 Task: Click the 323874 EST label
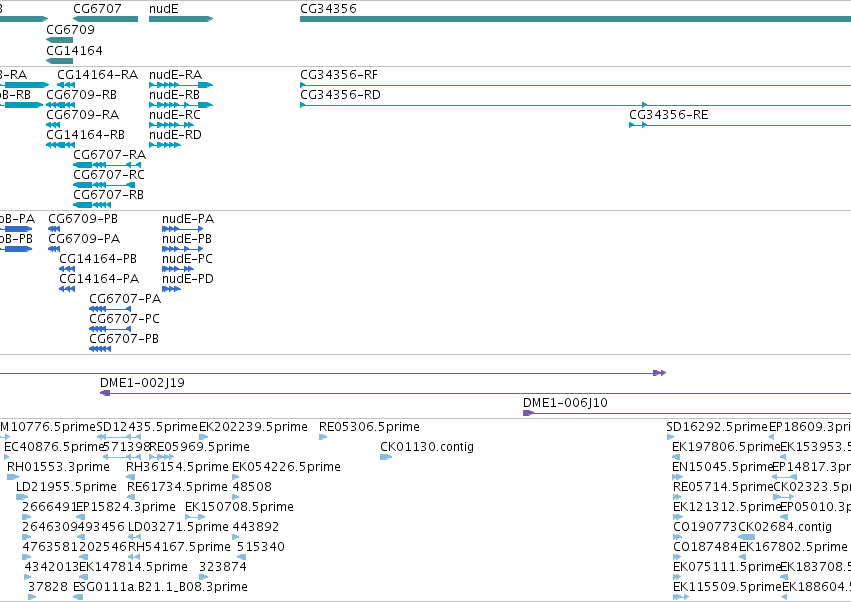[x=223, y=567]
